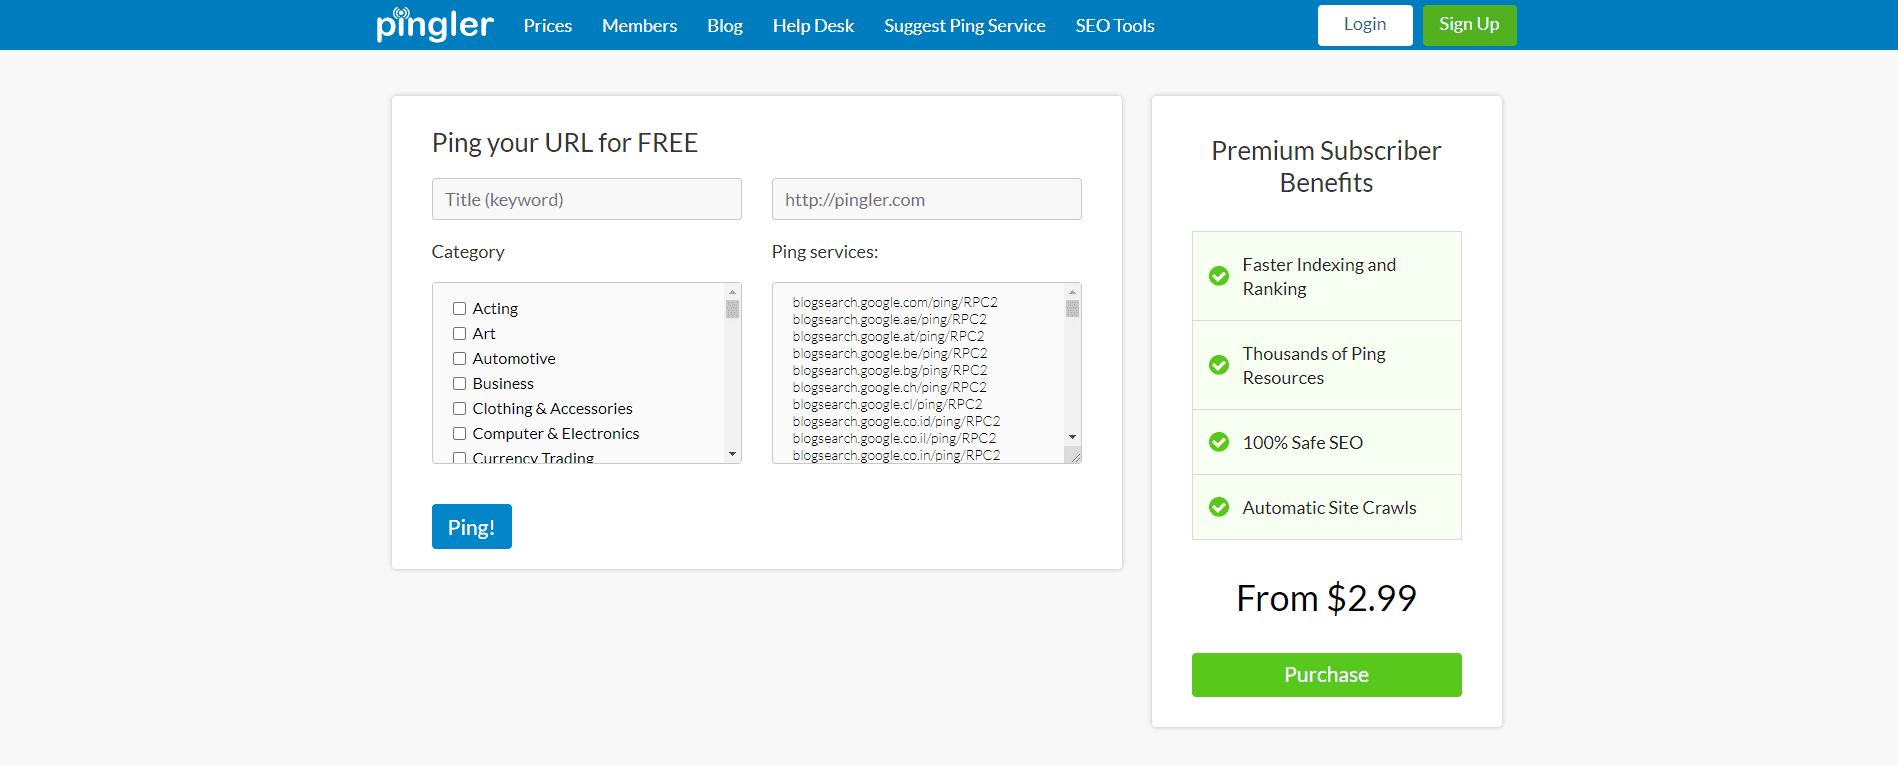Click the green check beside Faster Indexing and Ranking
The width and height of the screenshot is (1898, 766).
point(1218,276)
